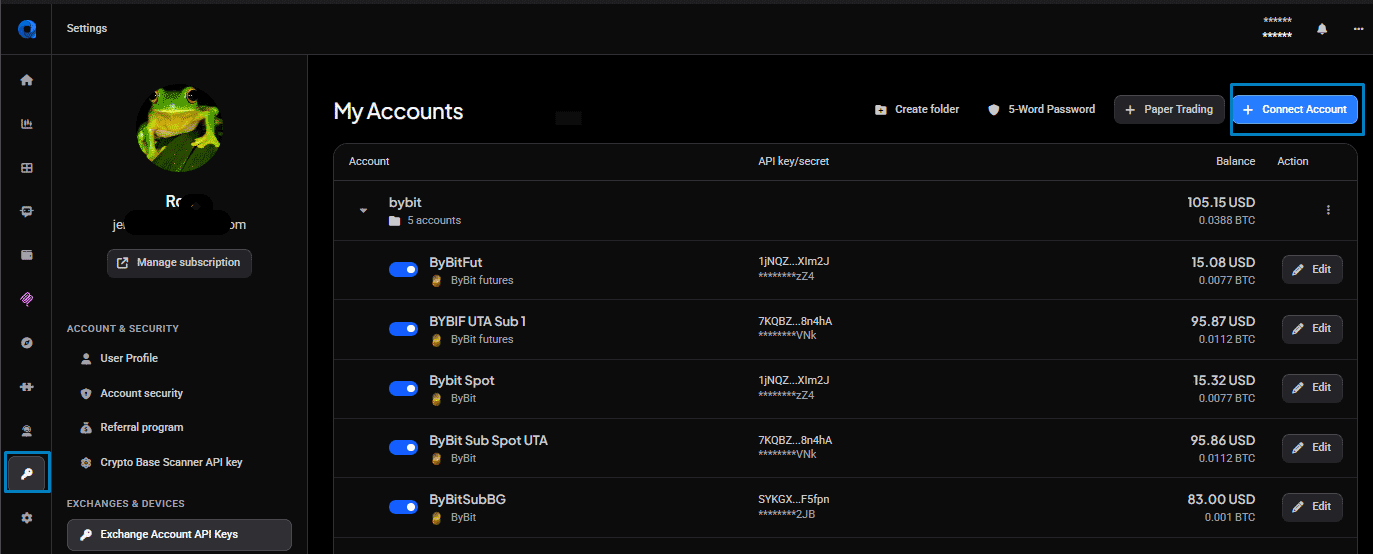Screen dimensions: 1373x554
Task: Click the SYKGX...F5fpn API key
Action: 794,499
